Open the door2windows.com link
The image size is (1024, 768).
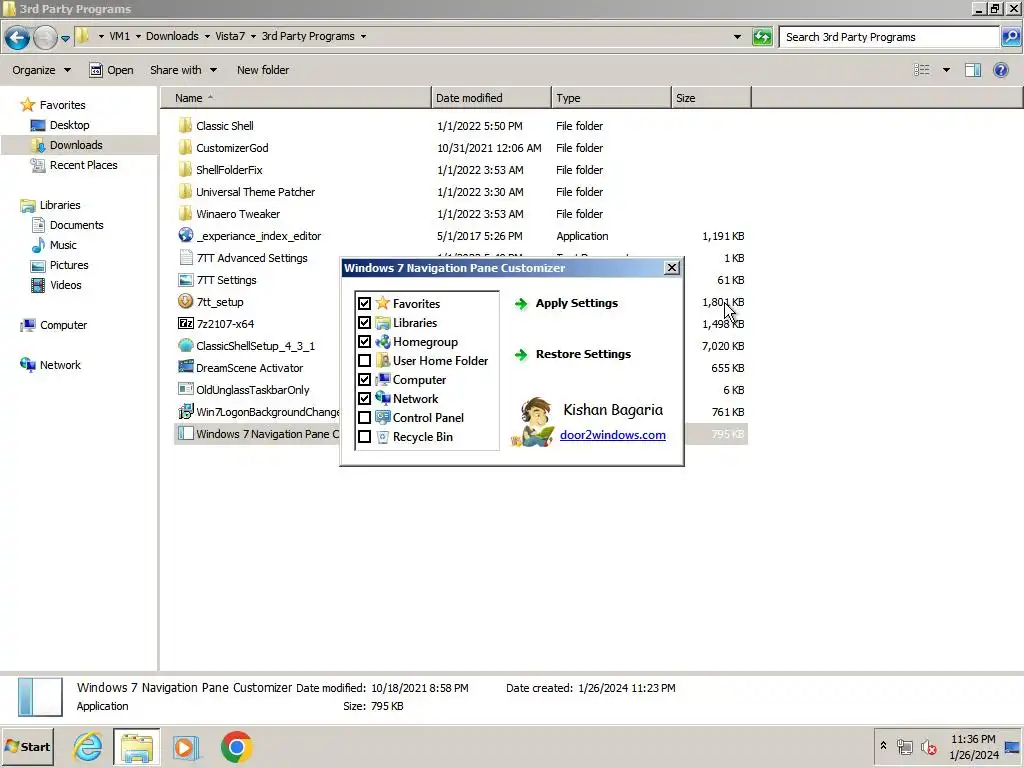click(613, 435)
